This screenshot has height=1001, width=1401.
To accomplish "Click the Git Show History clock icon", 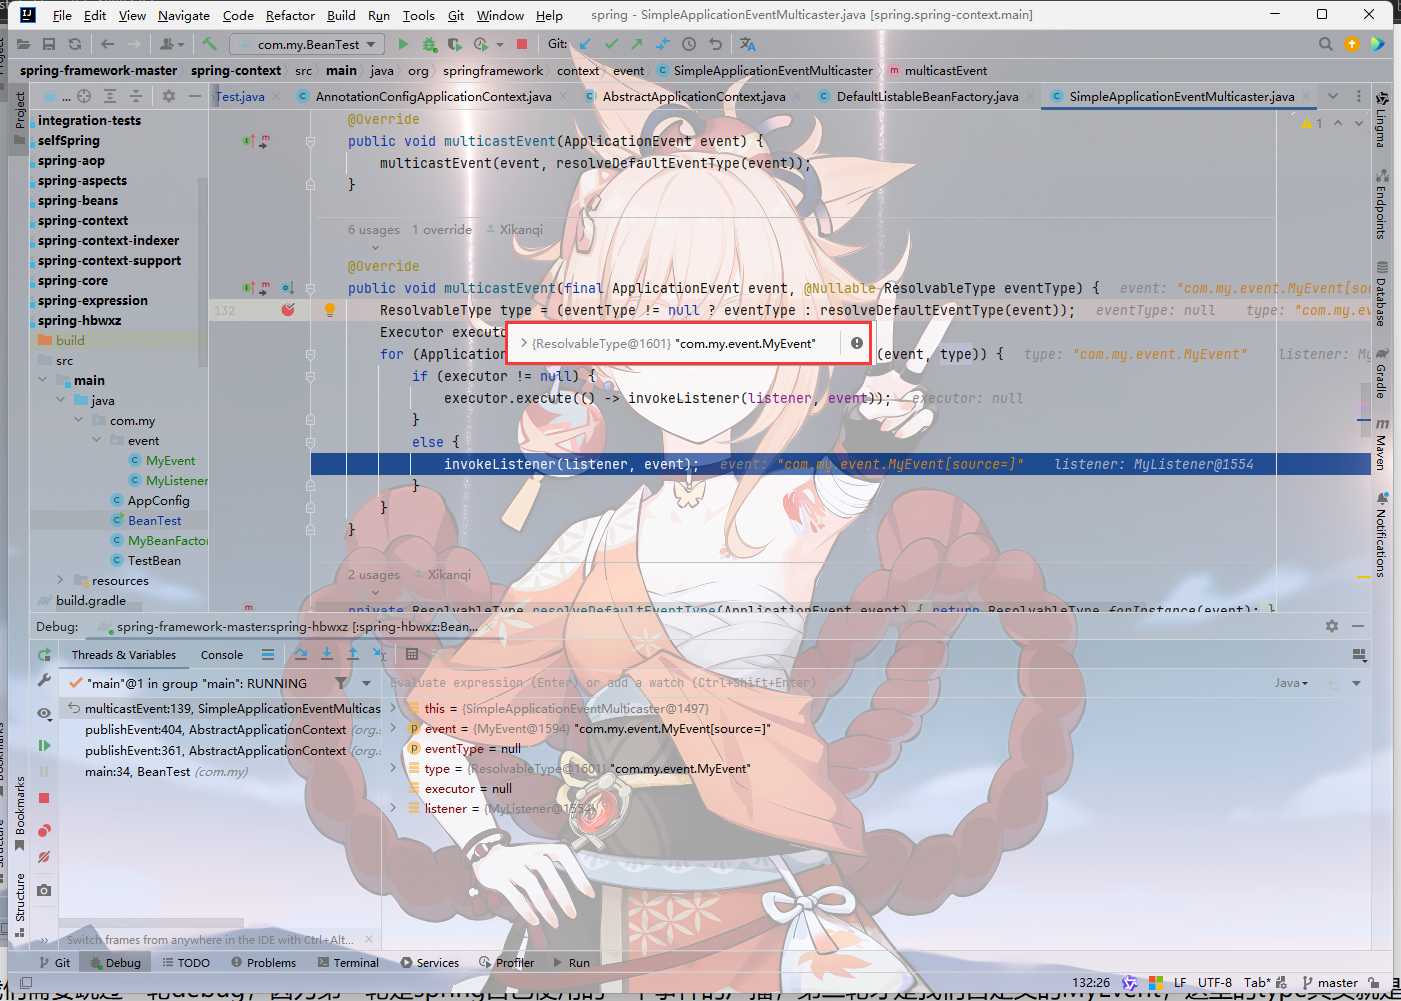I will click(689, 44).
